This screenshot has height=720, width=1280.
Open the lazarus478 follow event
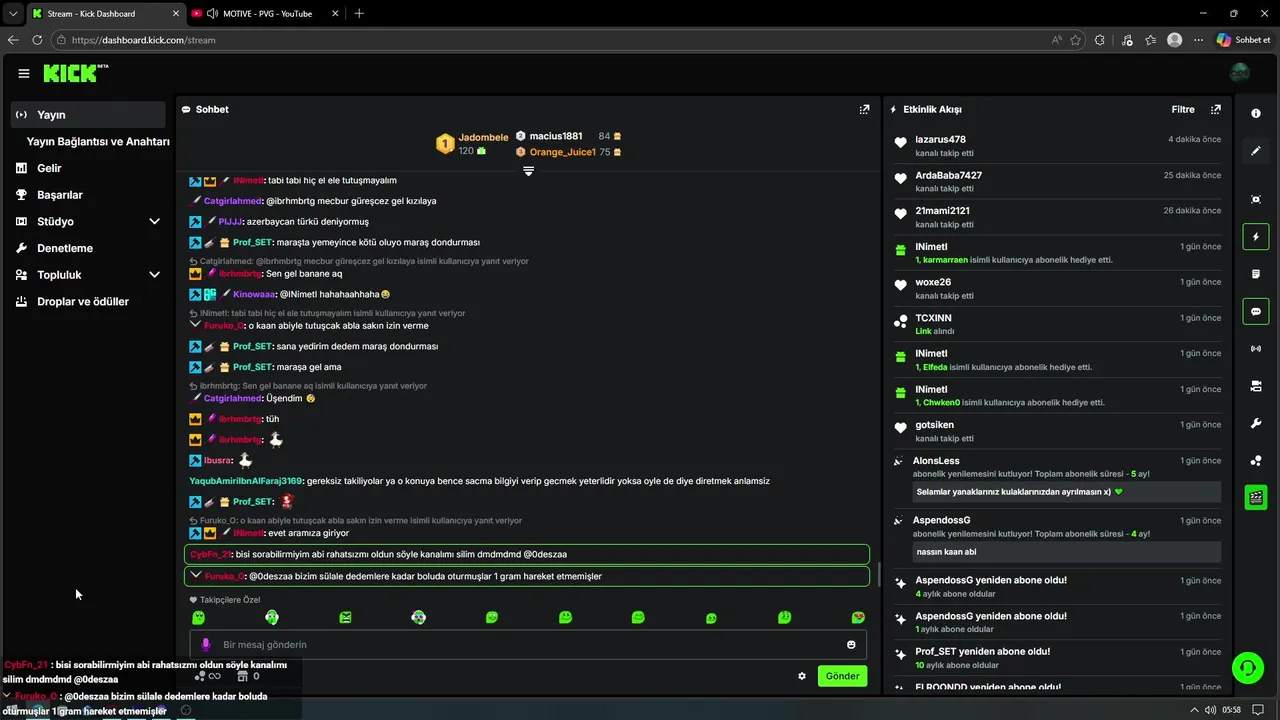1057,146
